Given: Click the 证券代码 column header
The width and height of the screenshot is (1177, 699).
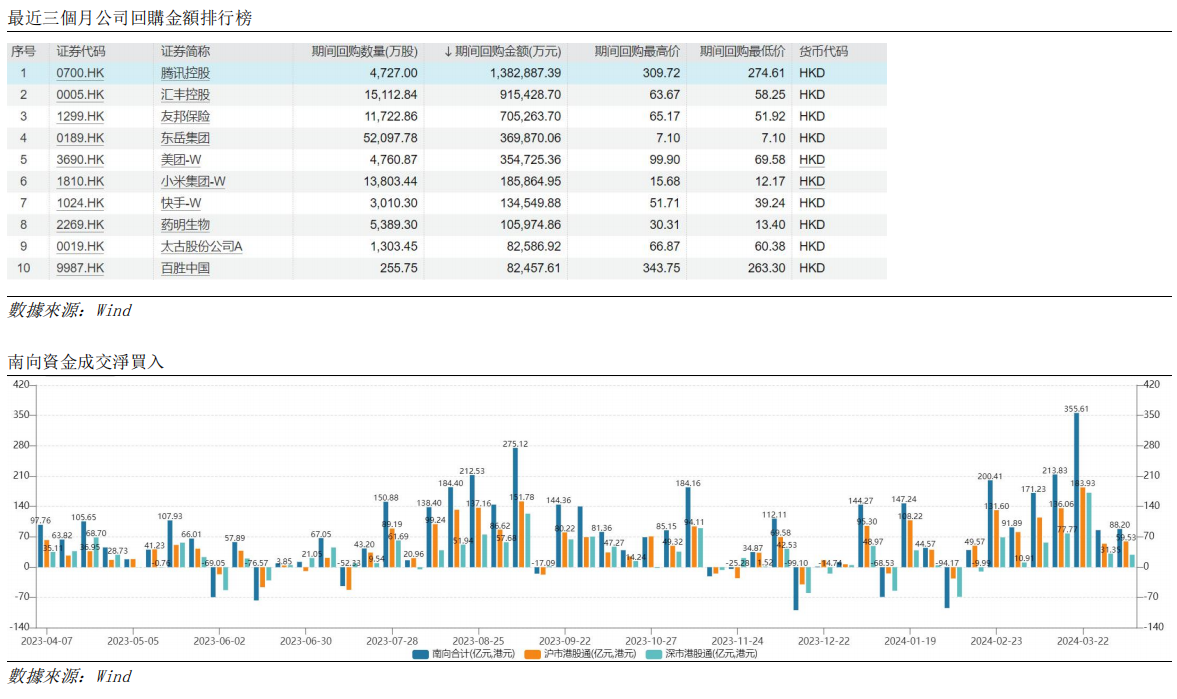Looking at the screenshot, I should pos(81,52).
